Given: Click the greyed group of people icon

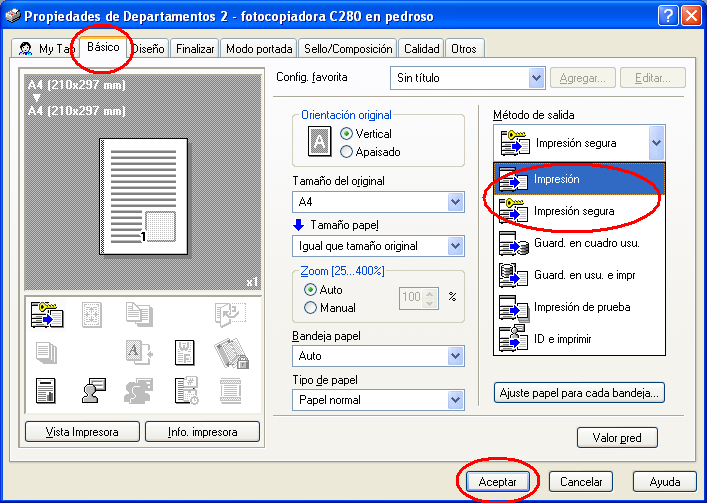Looking at the screenshot, I should tap(138, 391).
